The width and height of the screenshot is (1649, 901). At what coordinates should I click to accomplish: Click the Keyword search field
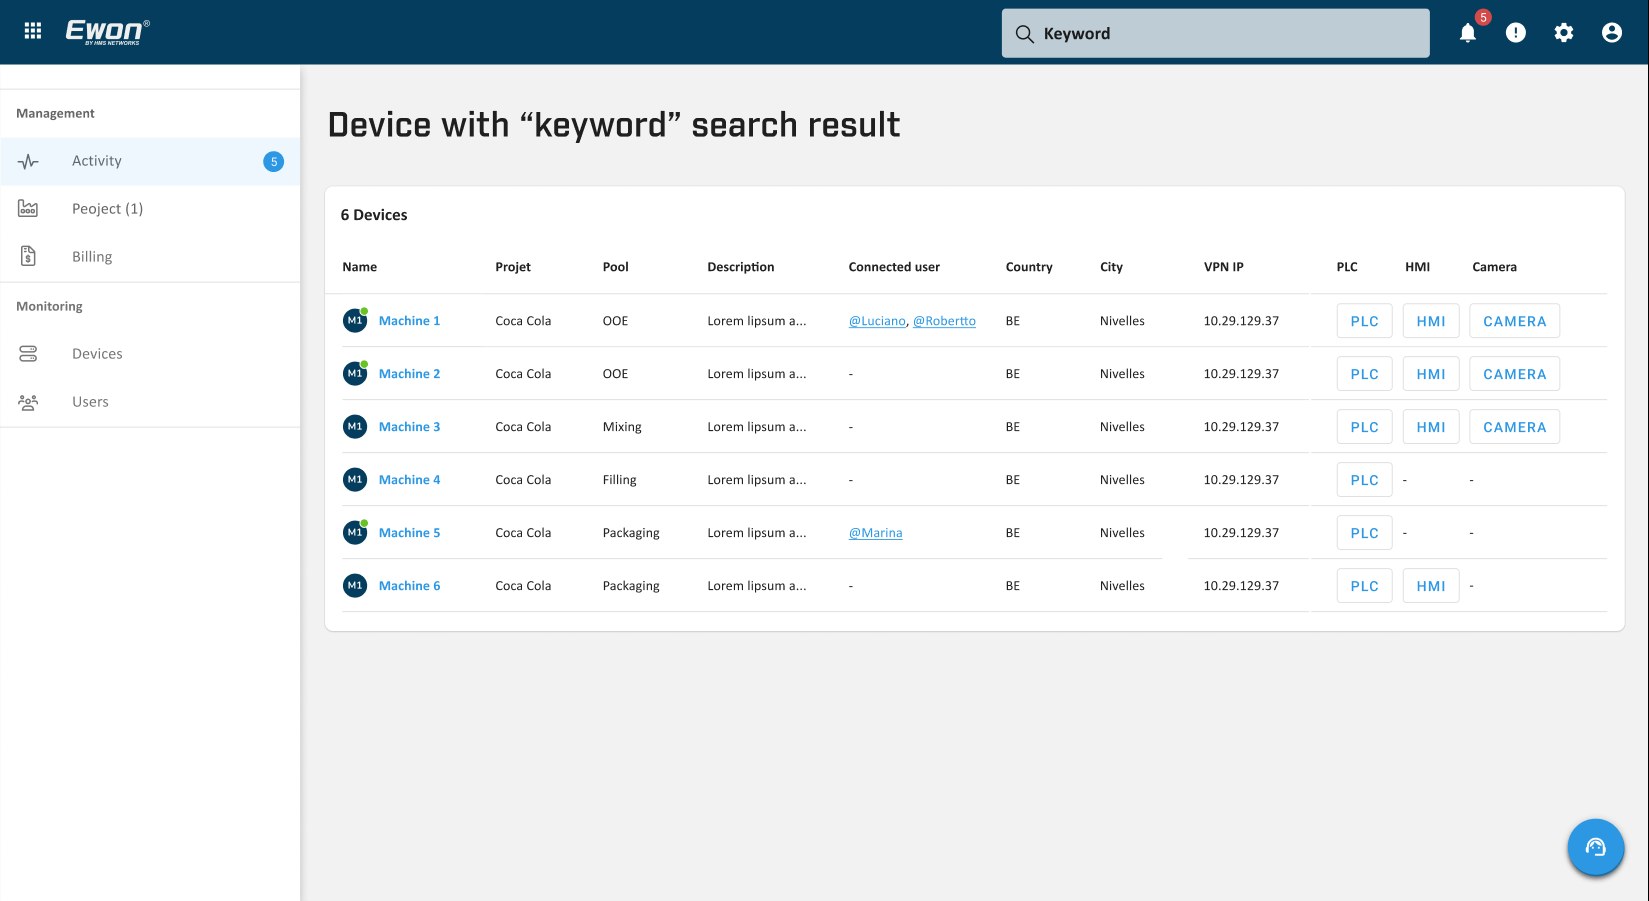coord(1215,33)
